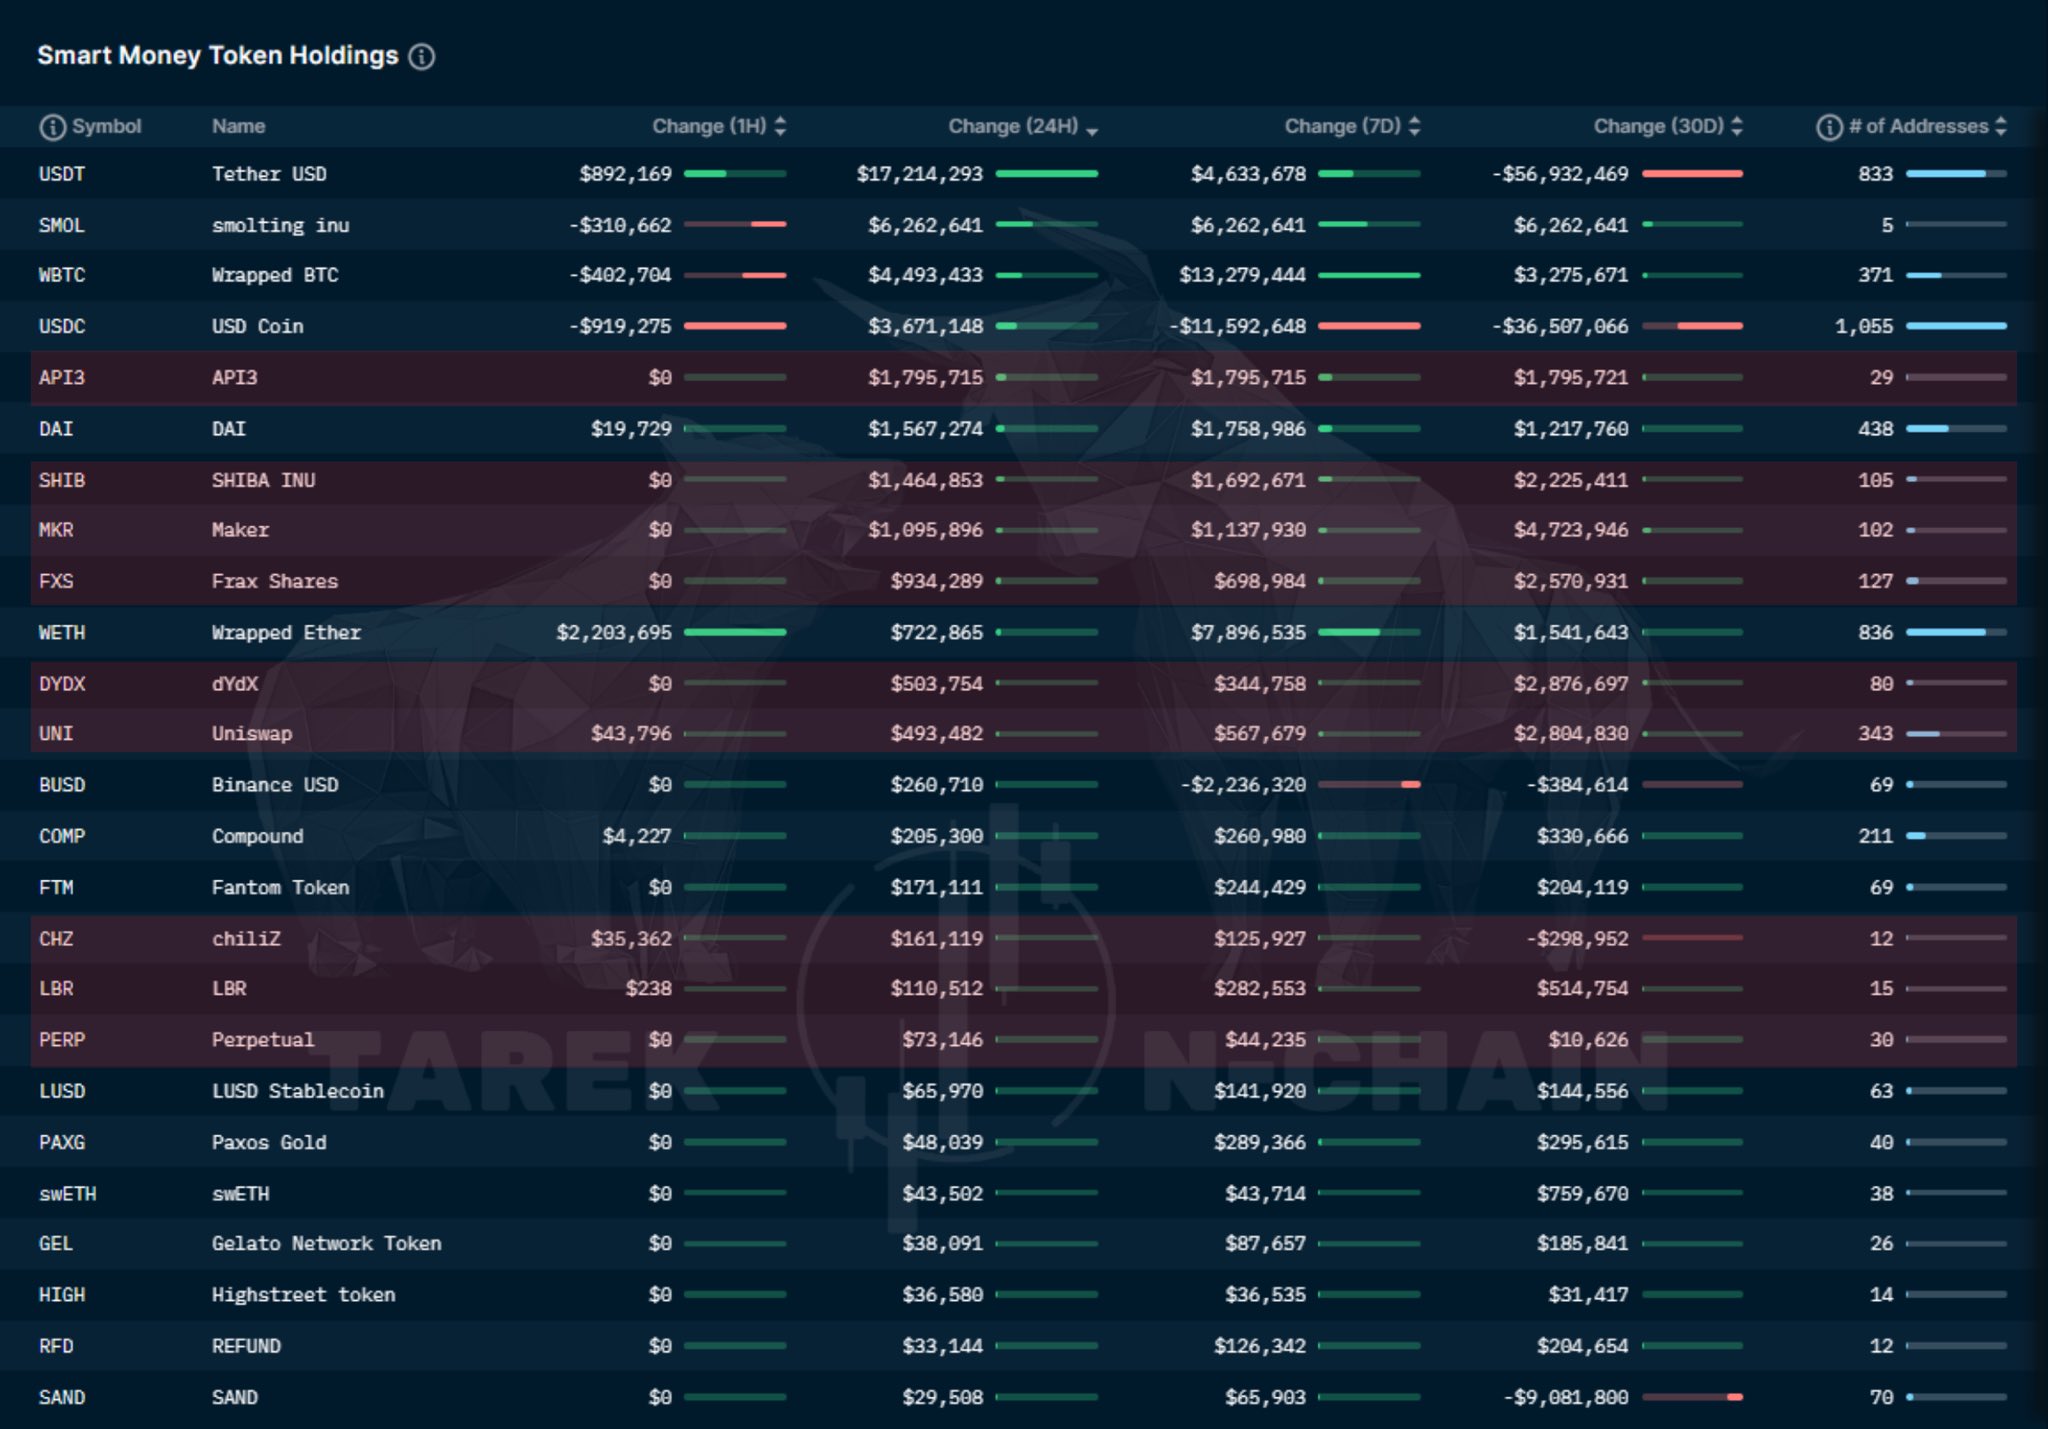
Task: Click the Name column header
Action: click(x=238, y=126)
